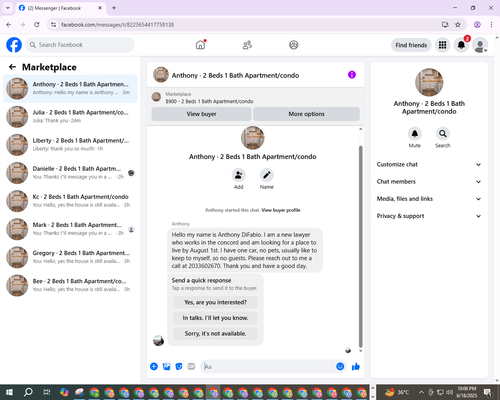Open Mark conversation in chat list
500x400 pixels.
(x=70, y=229)
